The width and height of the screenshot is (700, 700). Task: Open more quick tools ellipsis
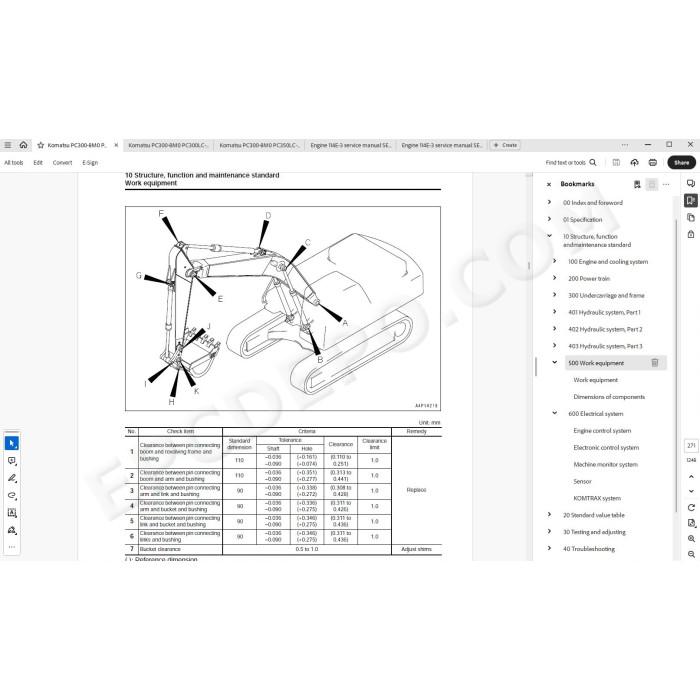coord(12,546)
